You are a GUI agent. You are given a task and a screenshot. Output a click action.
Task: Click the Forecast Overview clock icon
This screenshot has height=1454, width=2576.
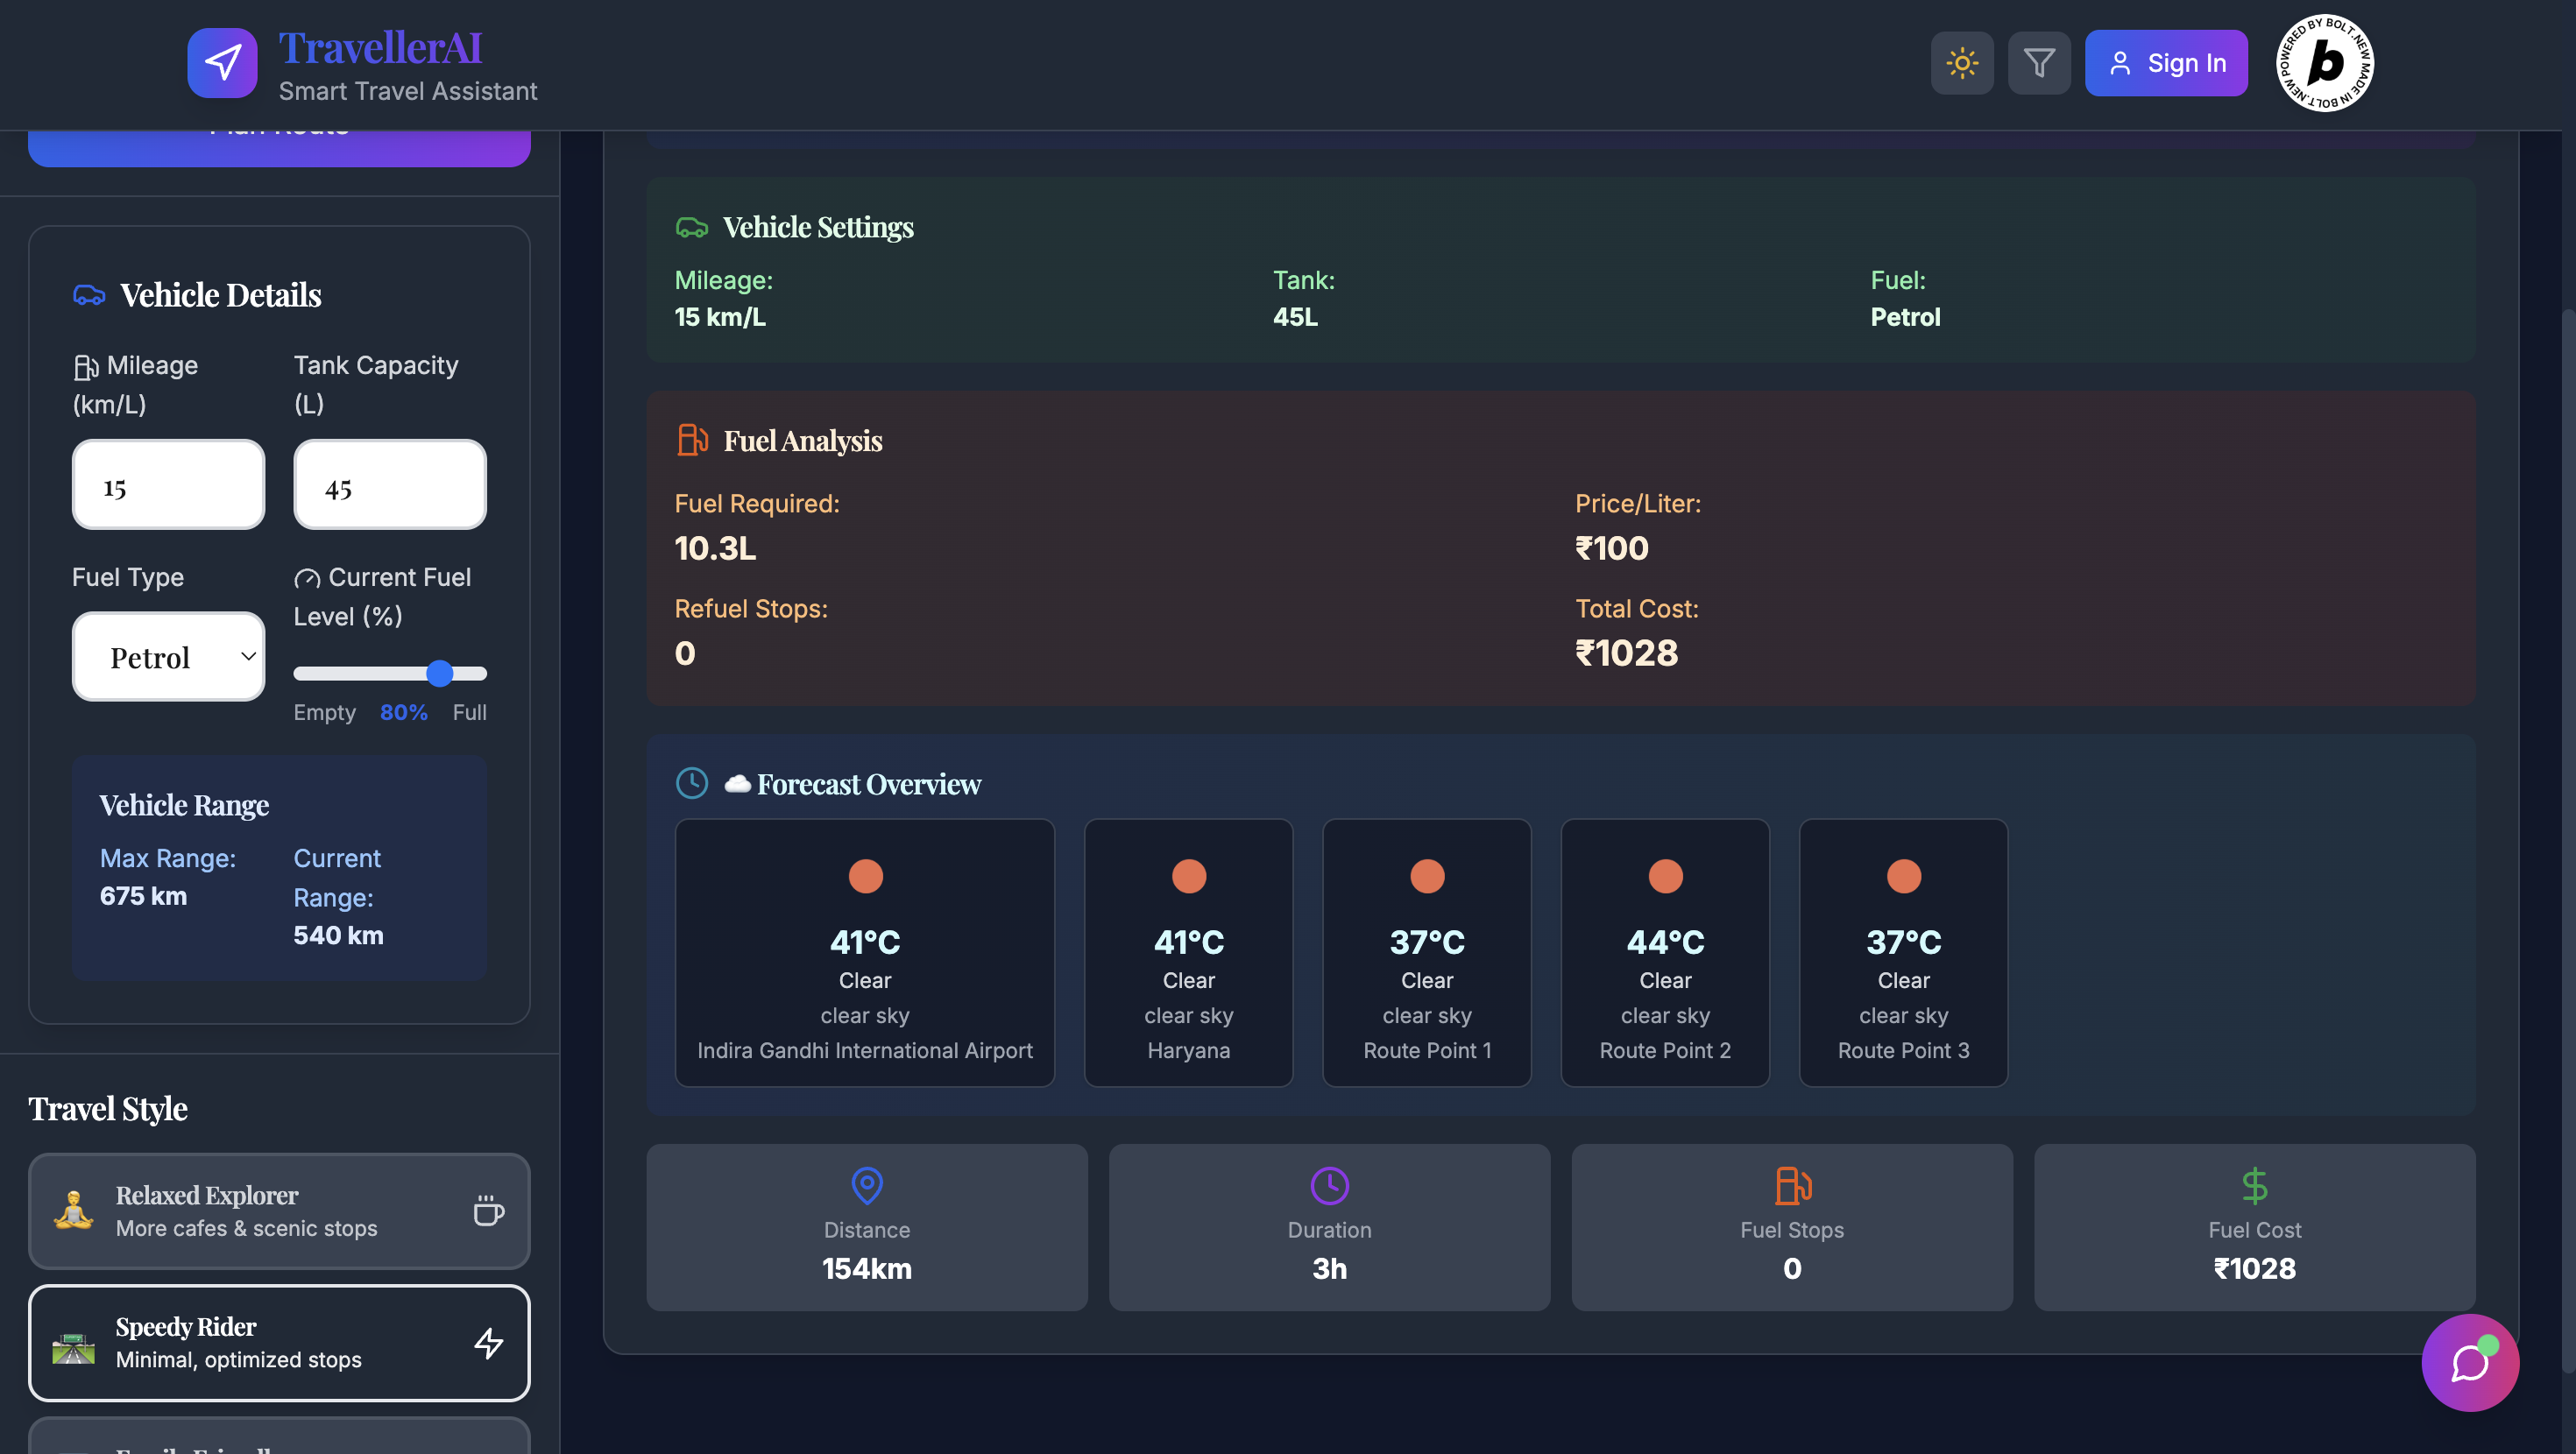[692, 783]
